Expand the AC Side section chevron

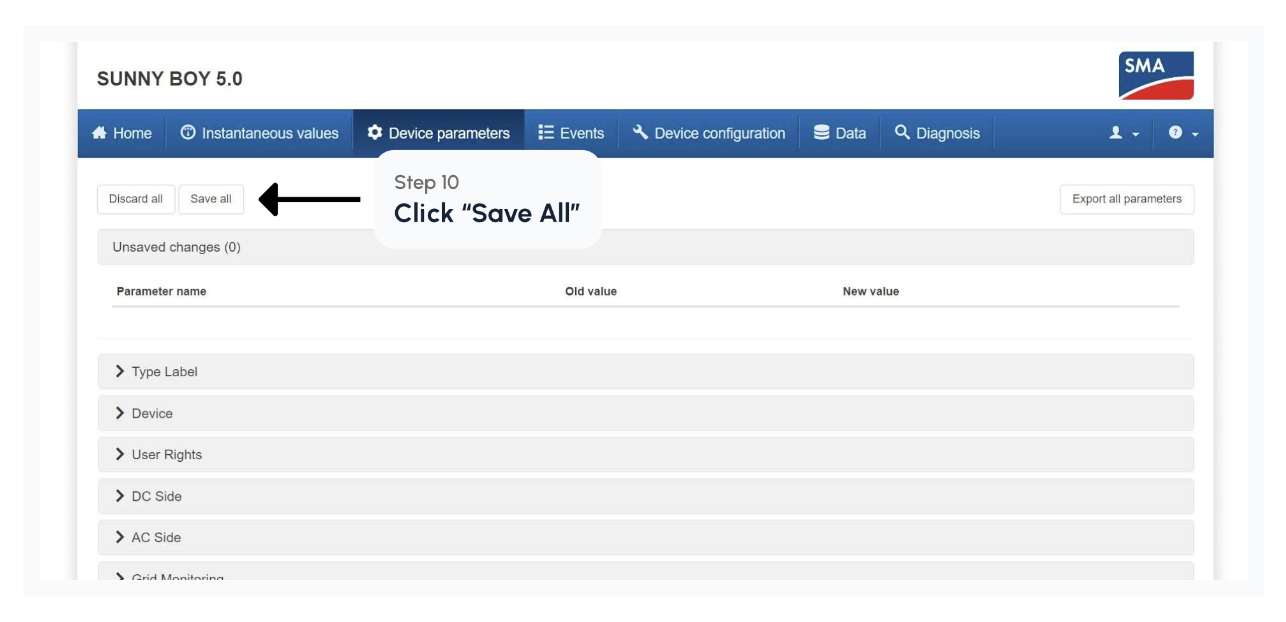tap(120, 537)
